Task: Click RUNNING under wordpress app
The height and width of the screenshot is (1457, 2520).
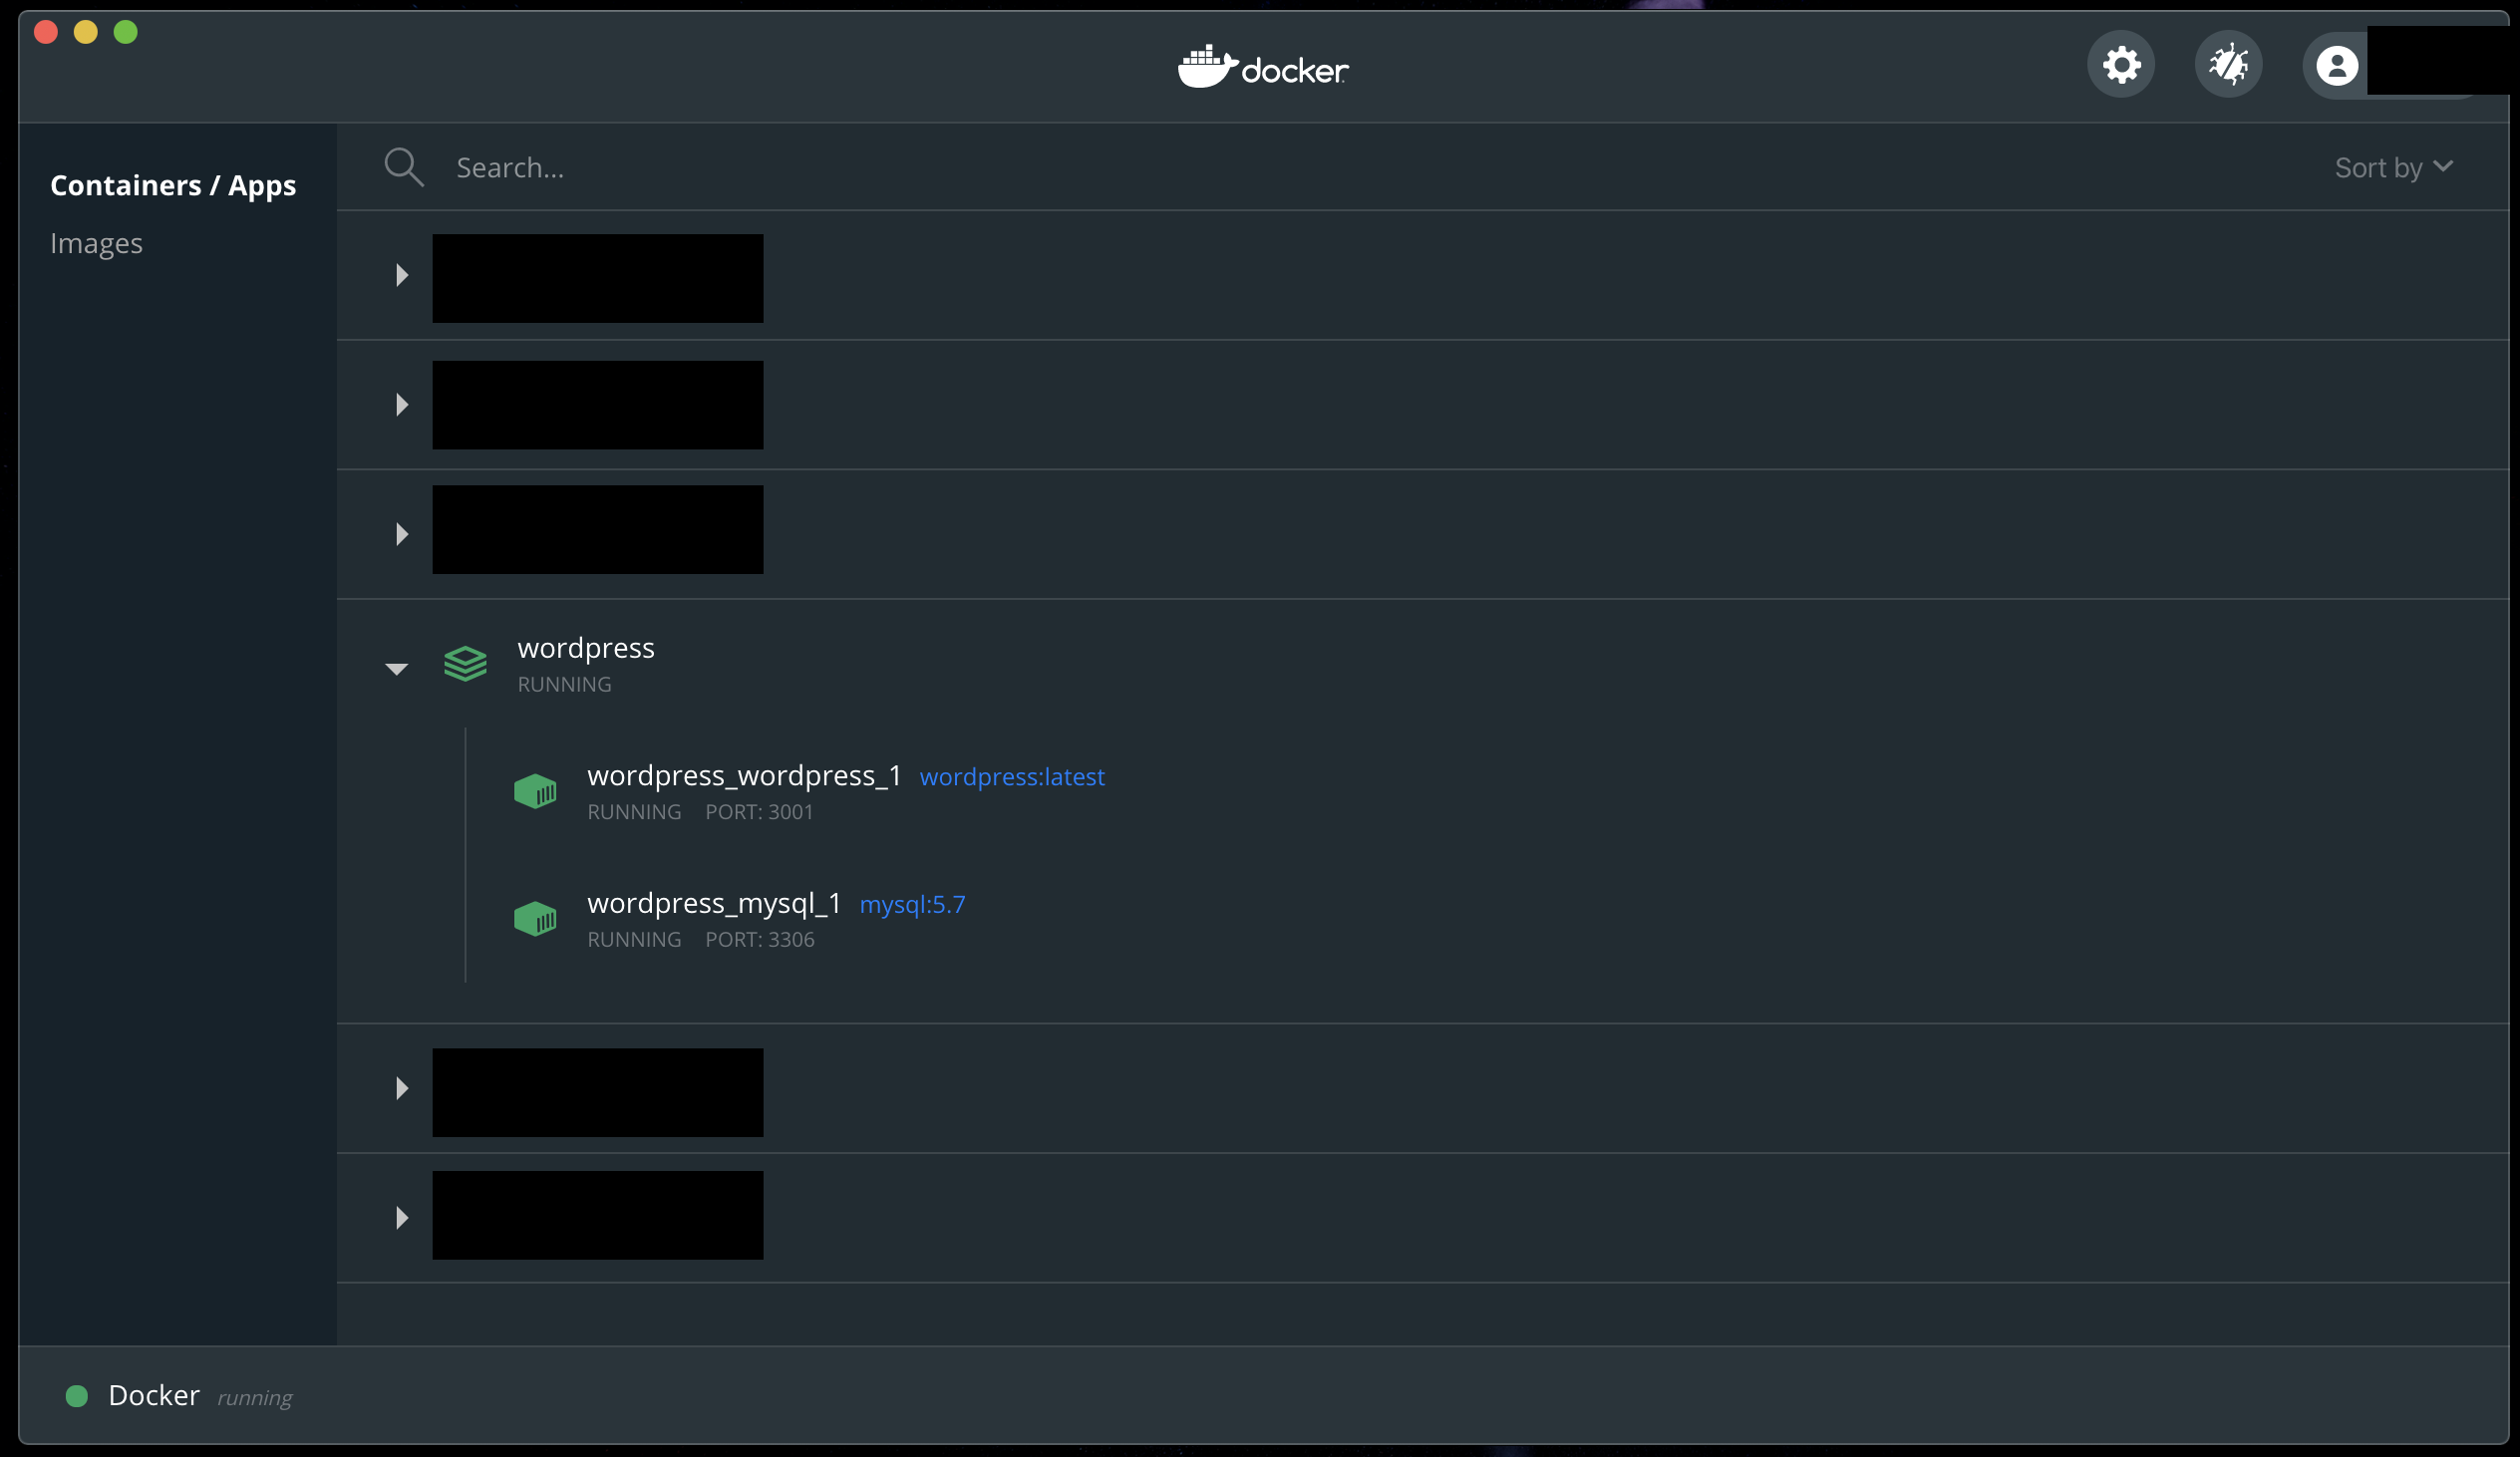Action: pos(564,685)
